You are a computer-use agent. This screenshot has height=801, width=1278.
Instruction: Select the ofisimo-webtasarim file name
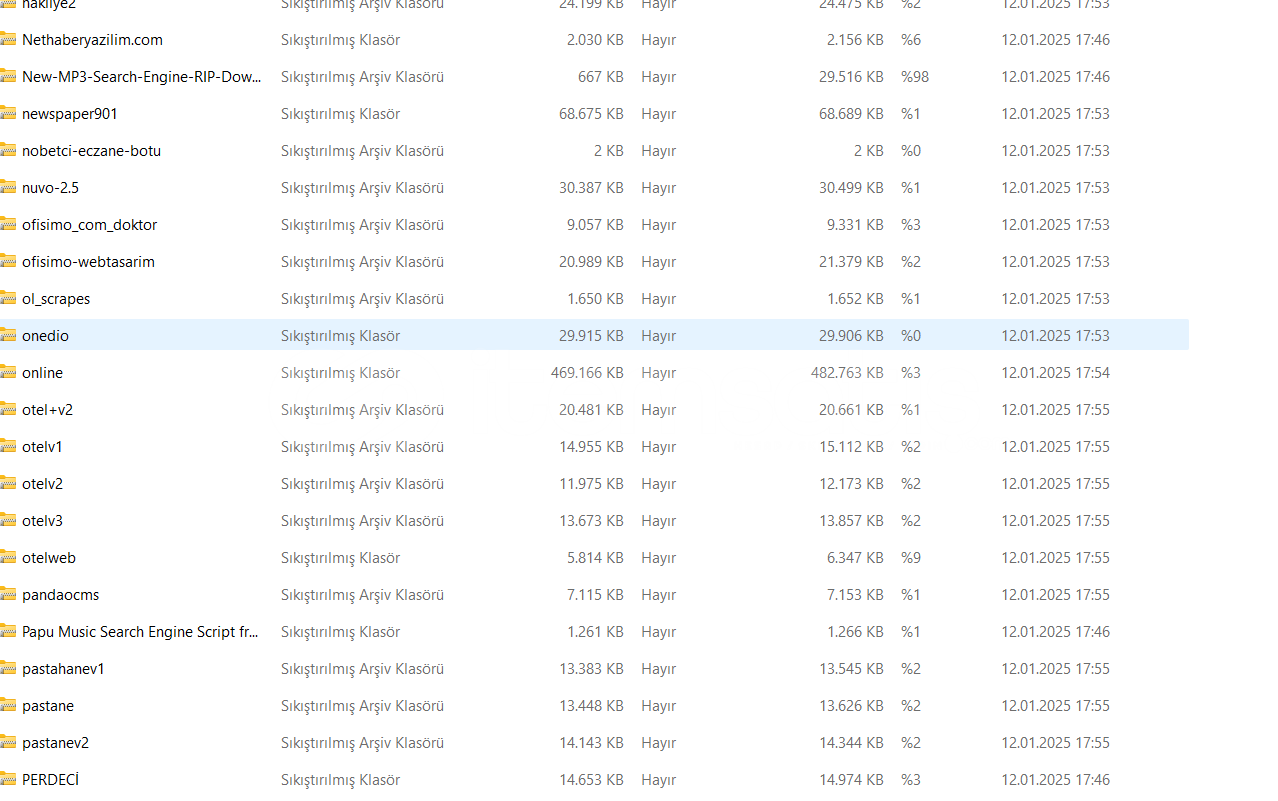point(88,262)
